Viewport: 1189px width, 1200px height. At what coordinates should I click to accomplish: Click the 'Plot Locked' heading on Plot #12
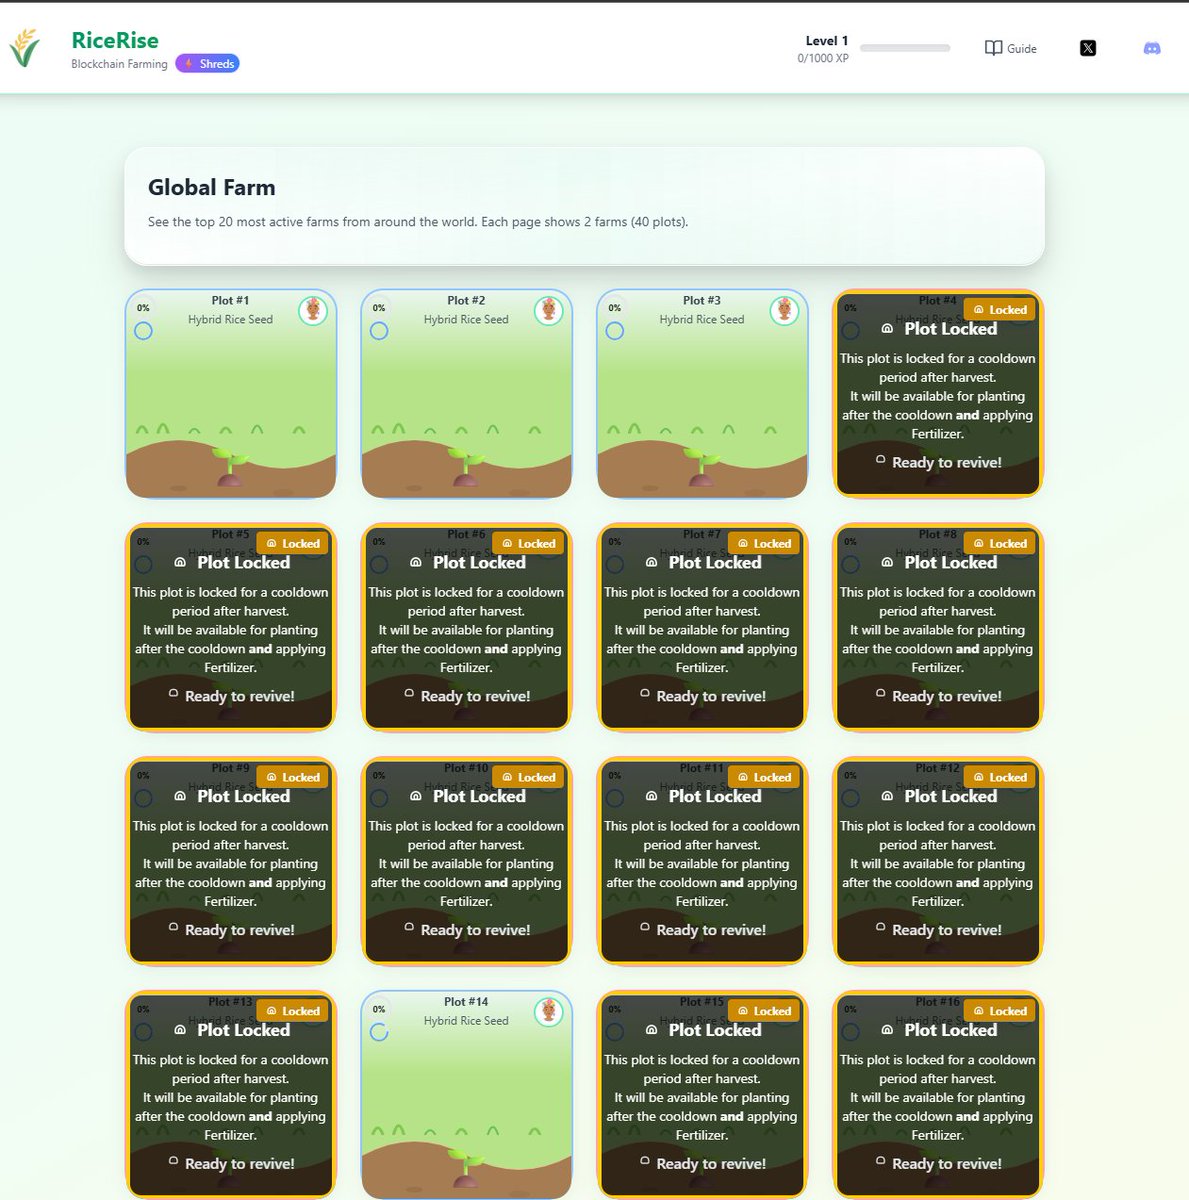(950, 797)
